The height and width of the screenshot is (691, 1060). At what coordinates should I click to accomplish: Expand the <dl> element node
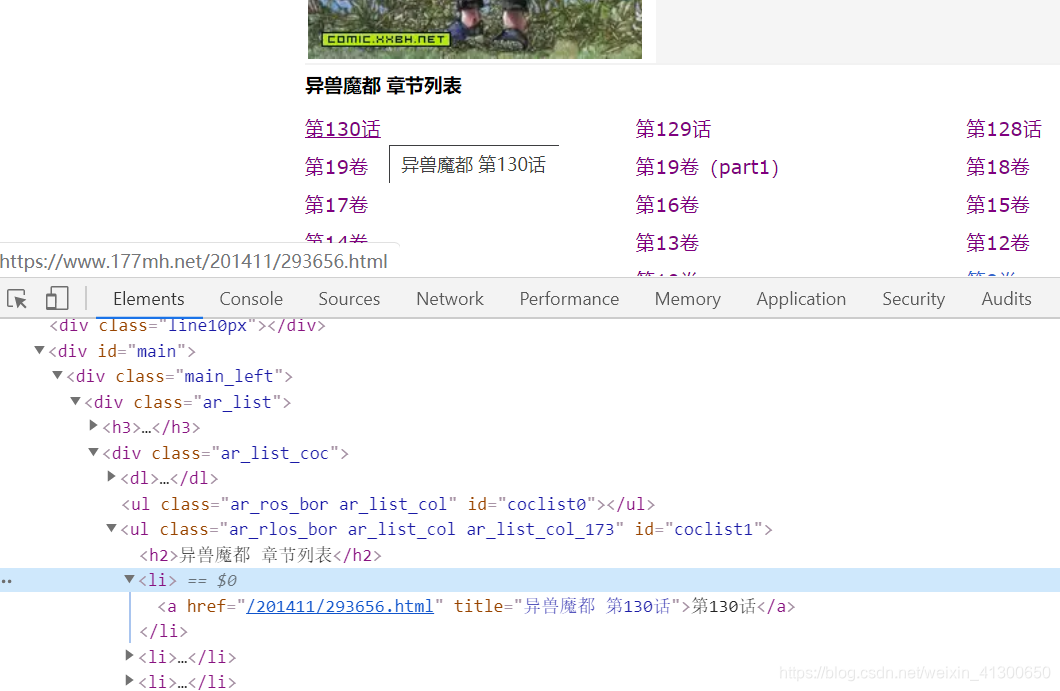point(110,477)
